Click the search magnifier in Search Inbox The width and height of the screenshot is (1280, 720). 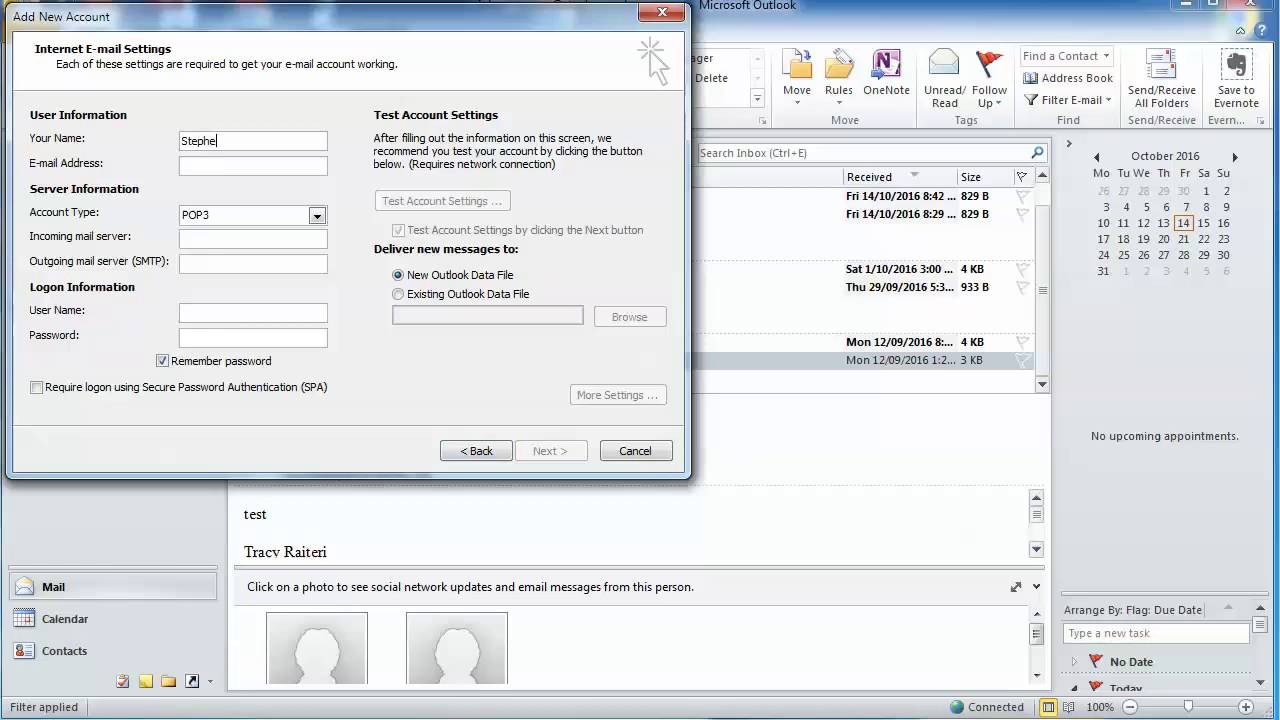pyautogui.click(x=1037, y=153)
